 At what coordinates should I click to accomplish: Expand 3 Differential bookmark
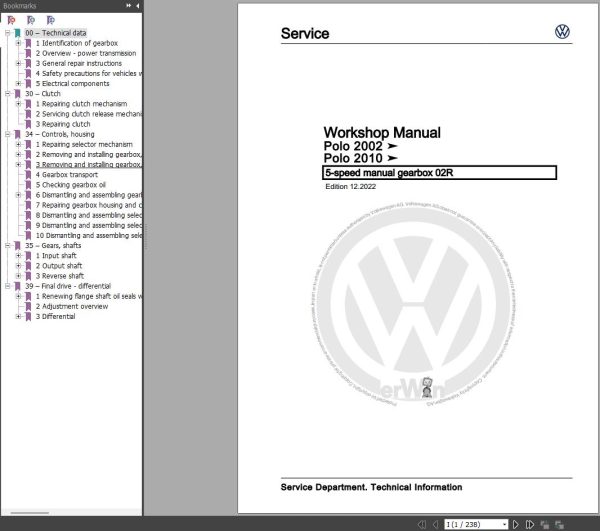pyautogui.click(x=18, y=316)
